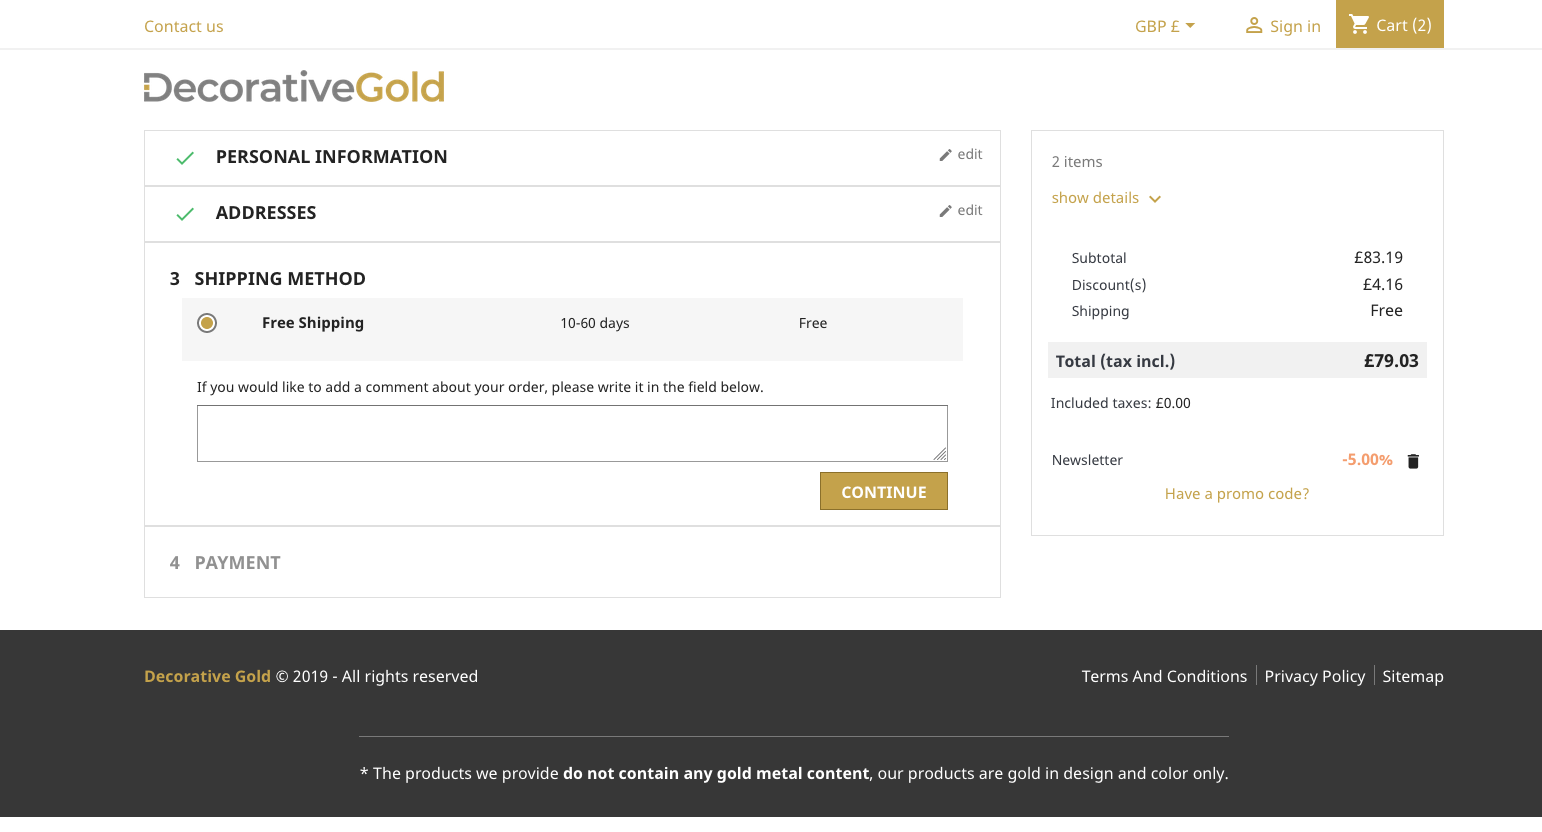Click in the order comment text box
The image size is (1542, 832).
click(572, 433)
